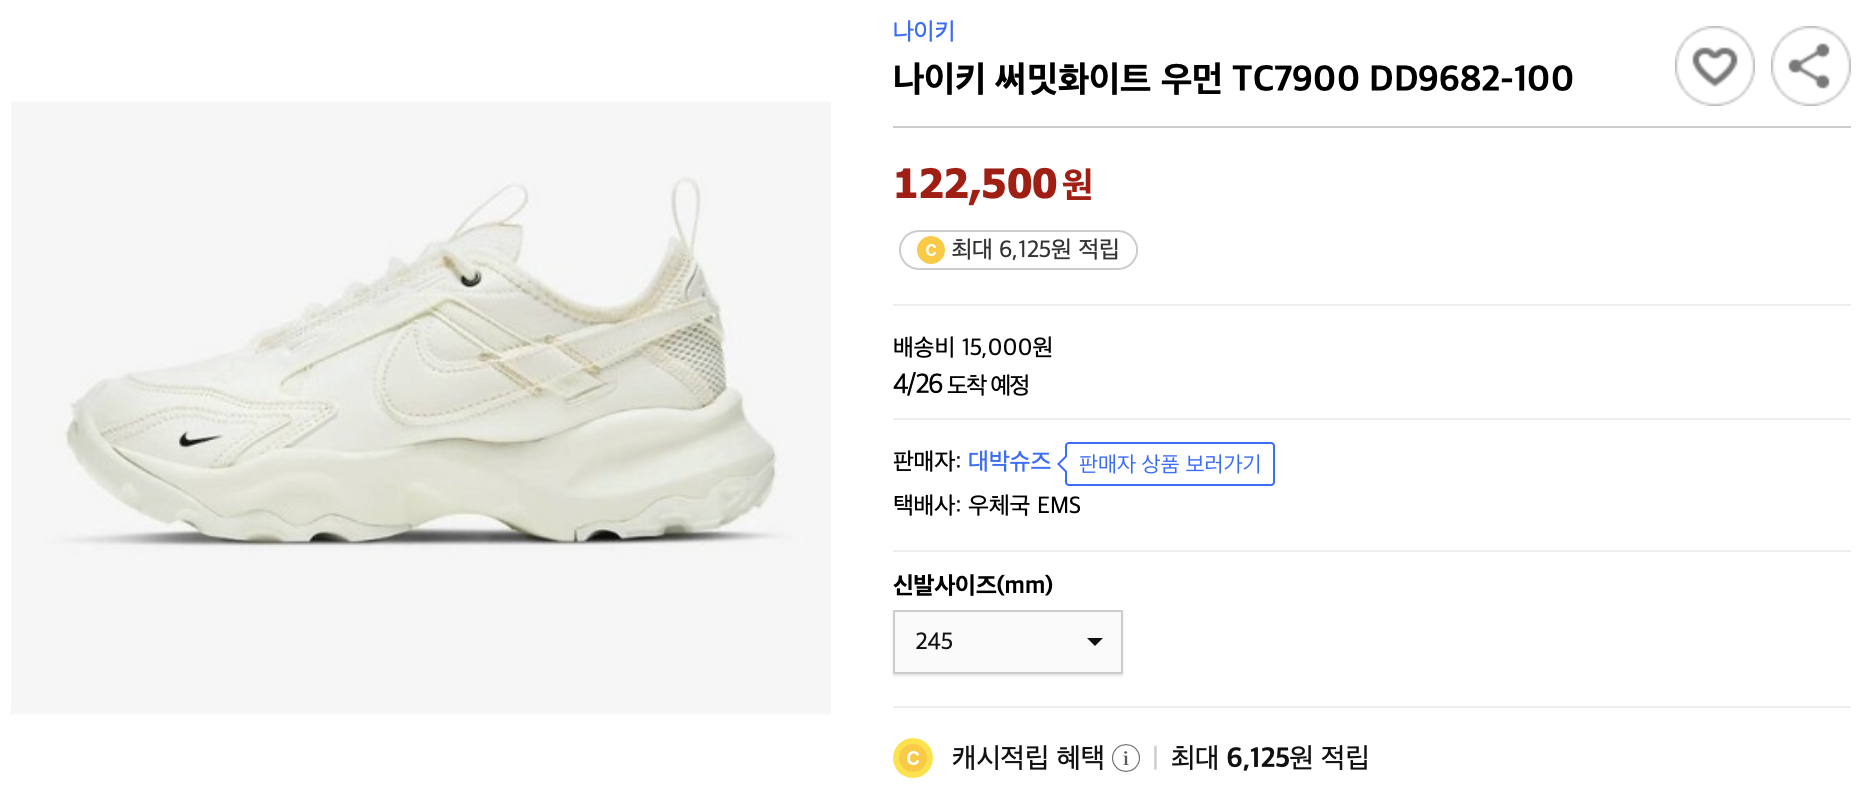Image resolution: width=1874 pixels, height=804 pixels.
Task: Click the share icon for this product
Action: tap(1809, 66)
